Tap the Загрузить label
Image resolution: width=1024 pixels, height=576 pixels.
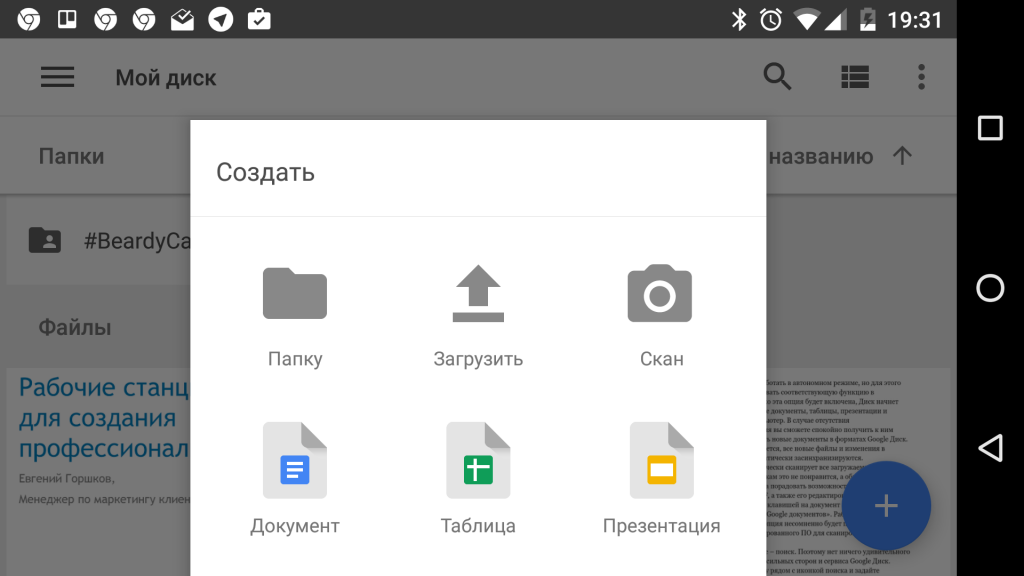(478, 359)
